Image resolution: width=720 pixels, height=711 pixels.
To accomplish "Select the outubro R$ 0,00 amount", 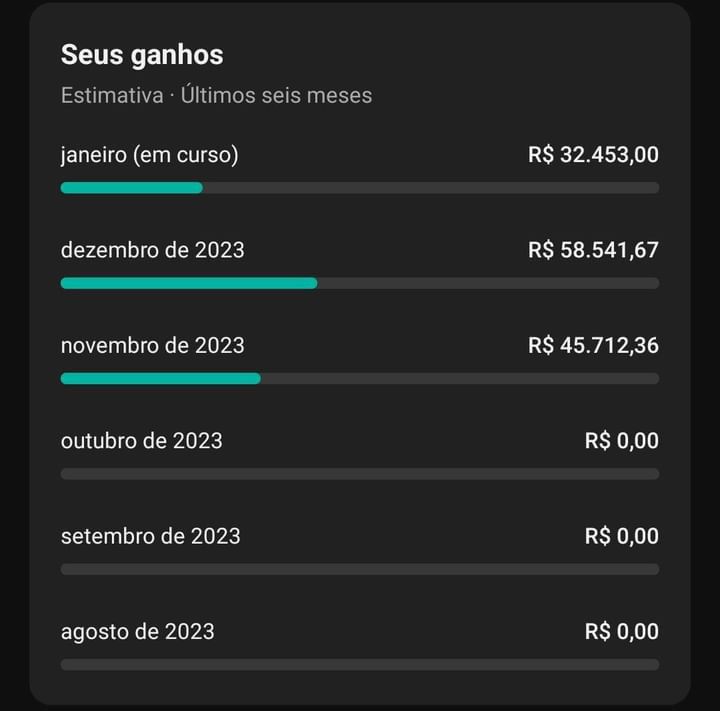I will (622, 441).
